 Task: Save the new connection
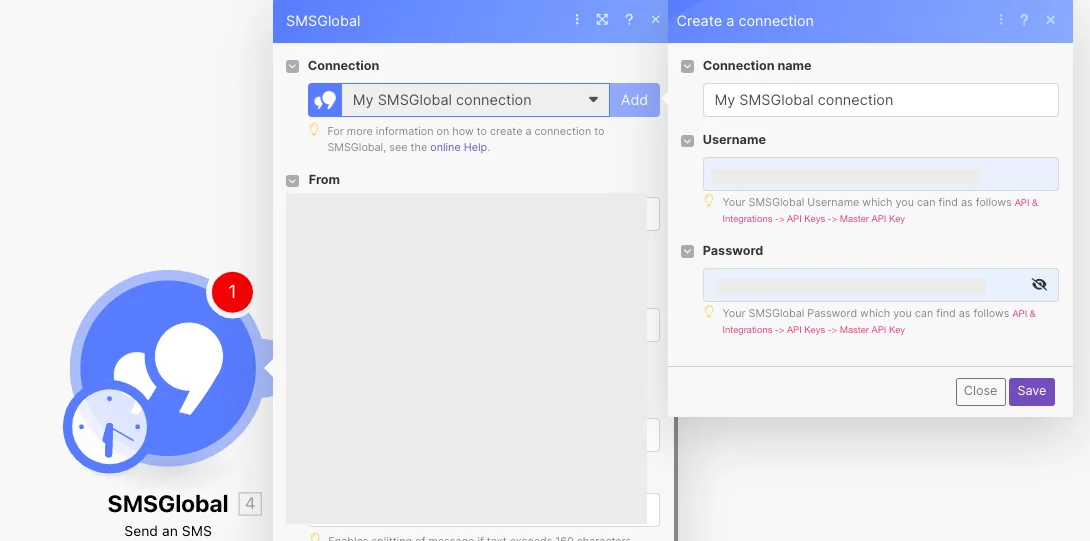1032,391
